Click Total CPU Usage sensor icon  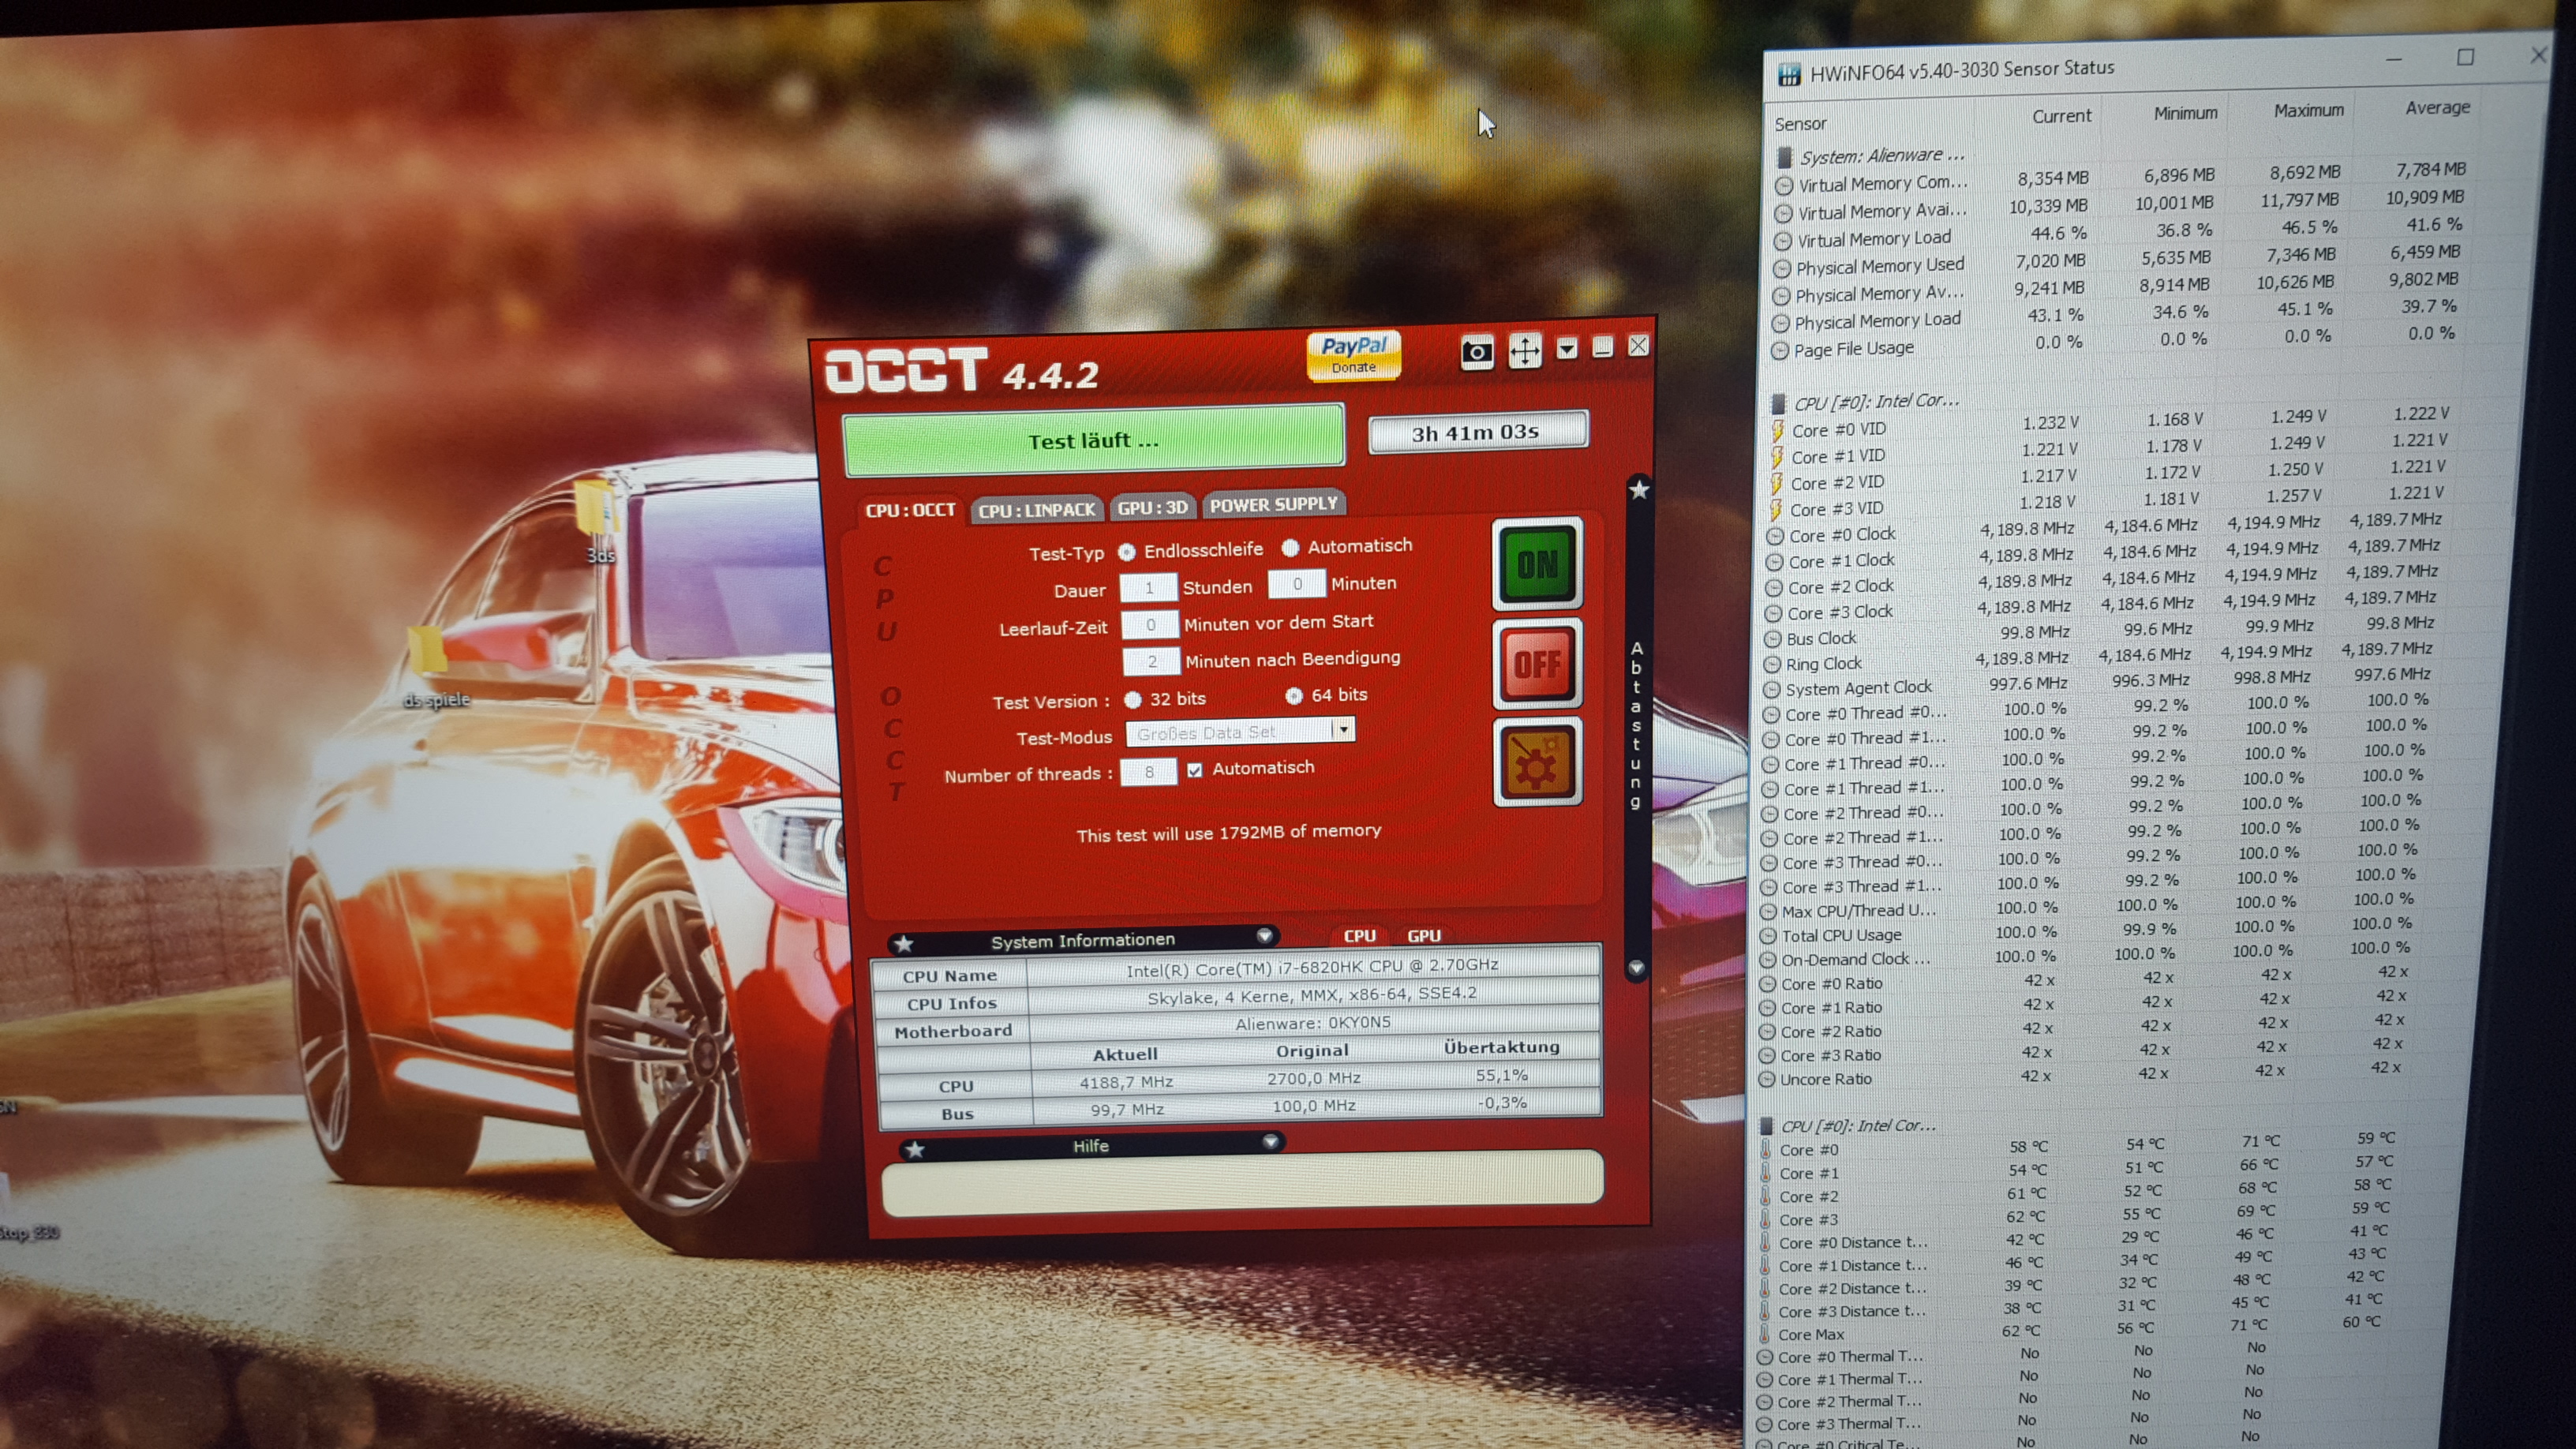(1767, 936)
